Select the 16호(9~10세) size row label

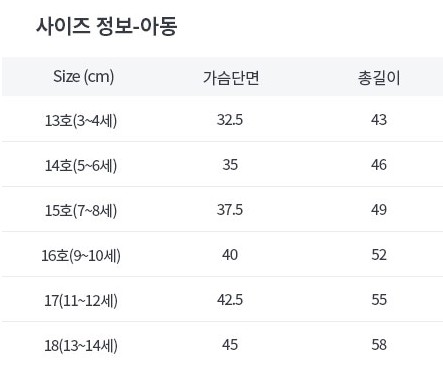pos(81,255)
